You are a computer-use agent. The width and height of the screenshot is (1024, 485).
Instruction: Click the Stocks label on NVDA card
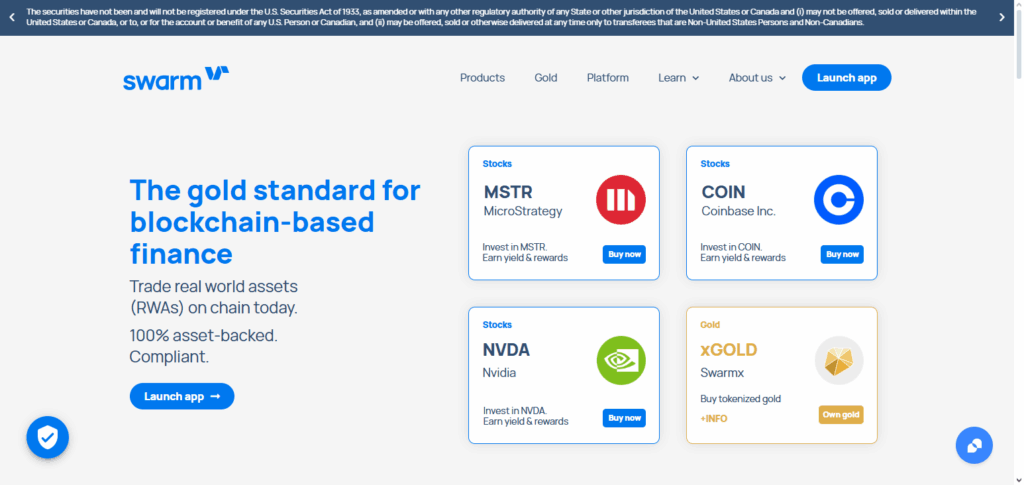click(x=497, y=324)
